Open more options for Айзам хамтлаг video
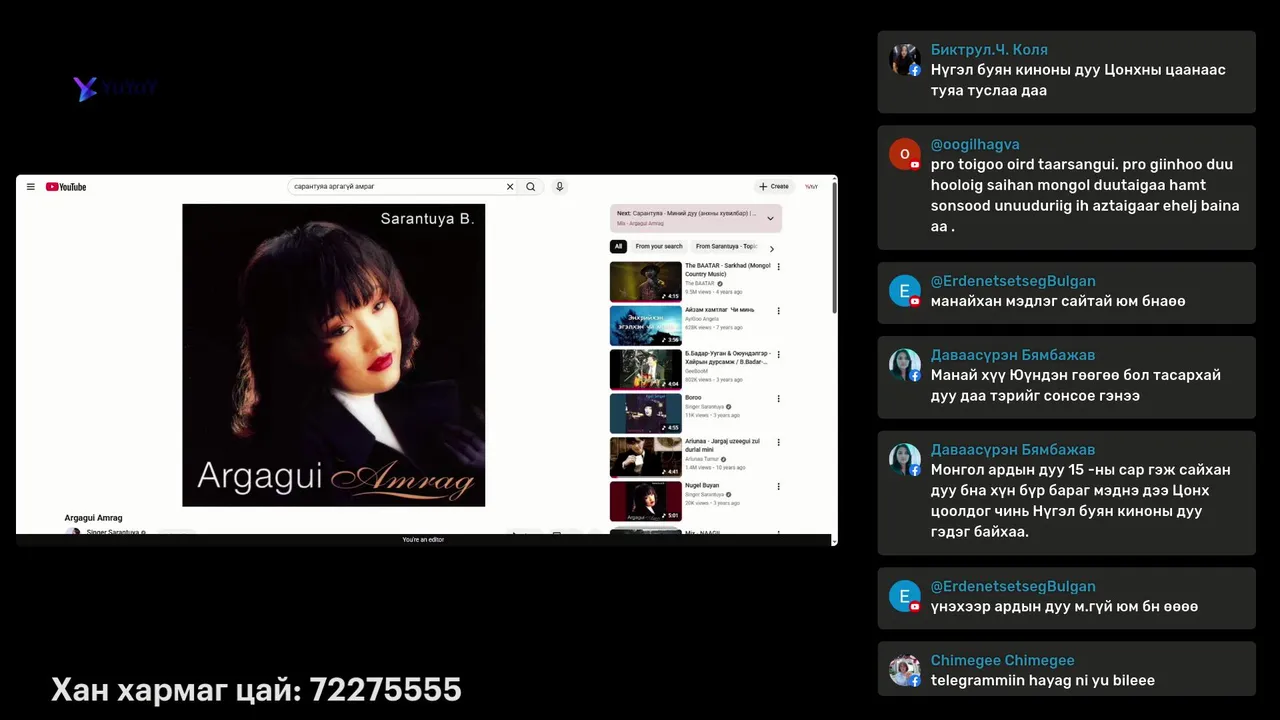This screenshot has width=1280, height=720. click(779, 311)
